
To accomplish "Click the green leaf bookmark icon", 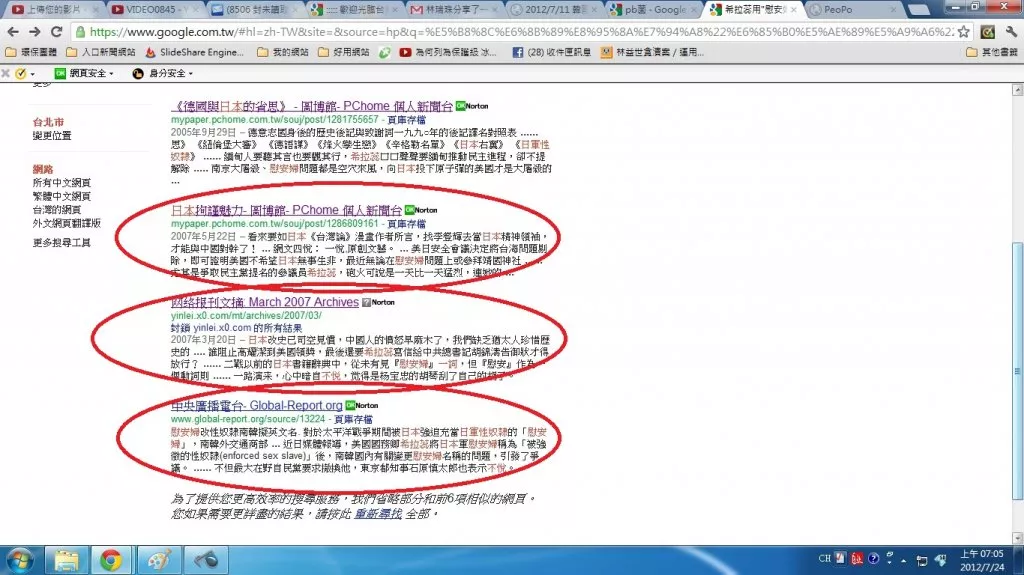I will [385, 52].
